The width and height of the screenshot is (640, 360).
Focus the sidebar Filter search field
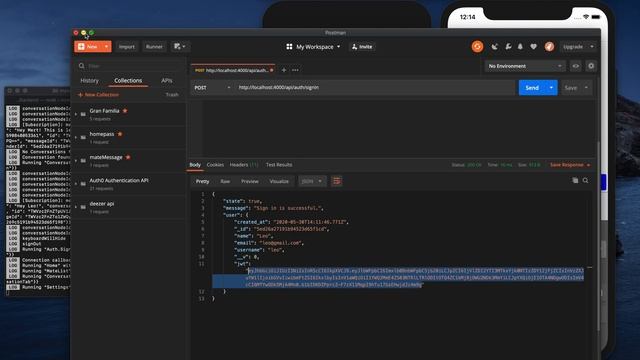point(130,66)
